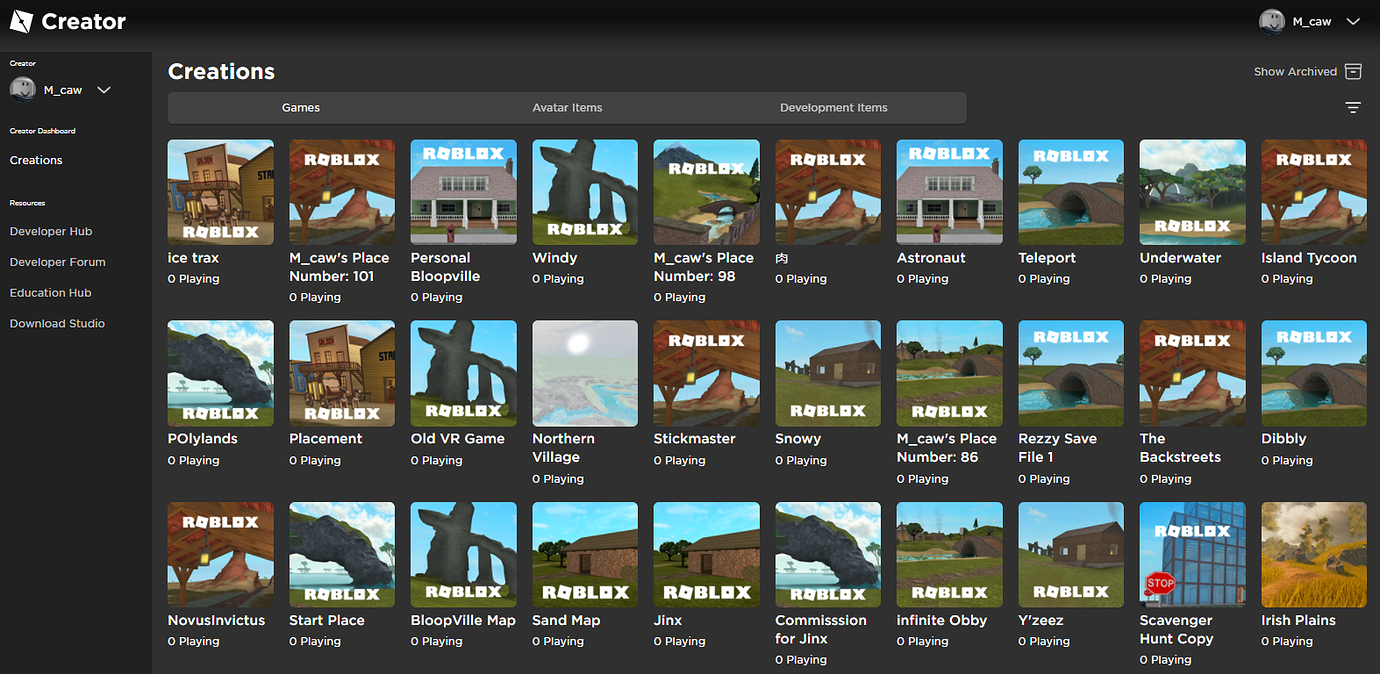Open the ice trax game thumbnail
This screenshot has width=1380, height=674.
[220, 191]
